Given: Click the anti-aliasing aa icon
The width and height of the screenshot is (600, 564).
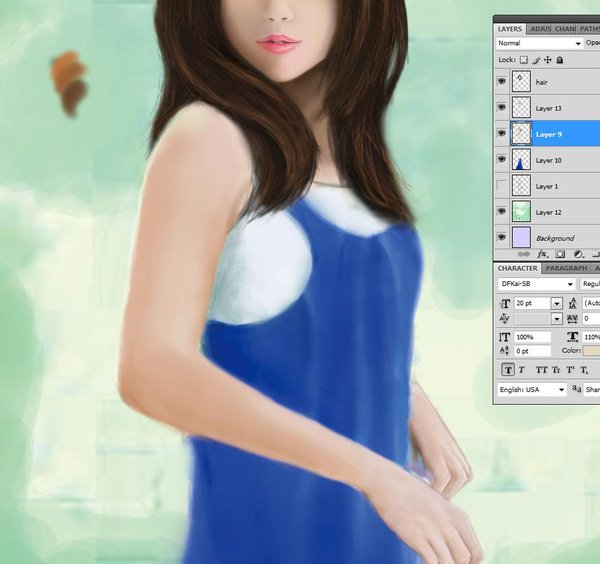Looking at the screenshot, I should coord(577,389).
